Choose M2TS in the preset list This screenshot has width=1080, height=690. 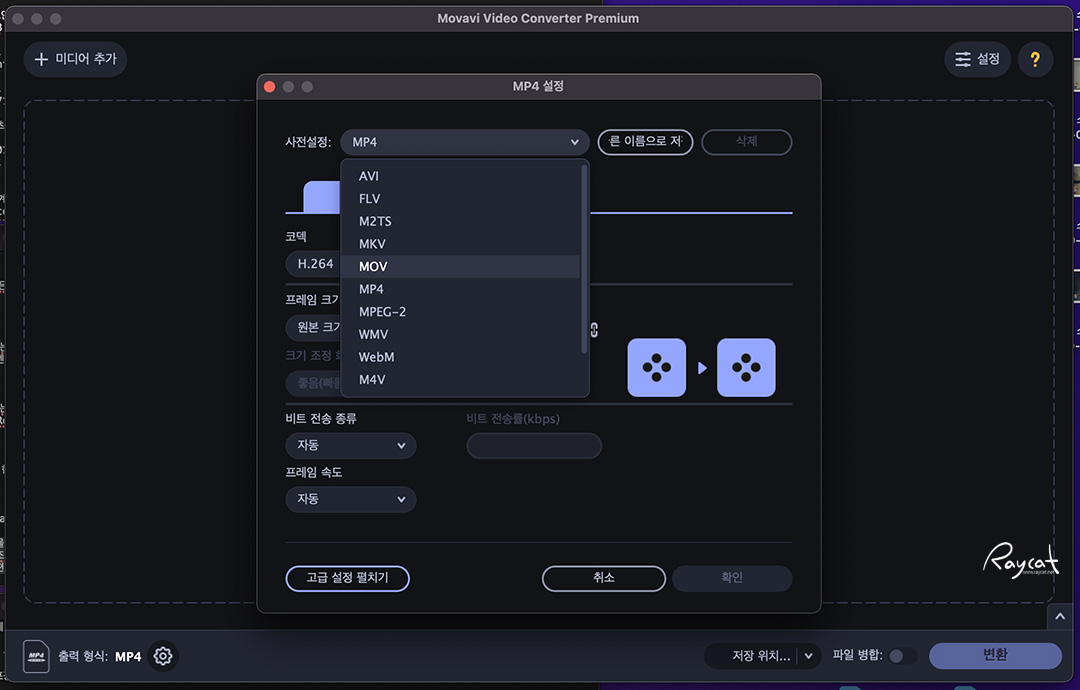click(460, 221)
